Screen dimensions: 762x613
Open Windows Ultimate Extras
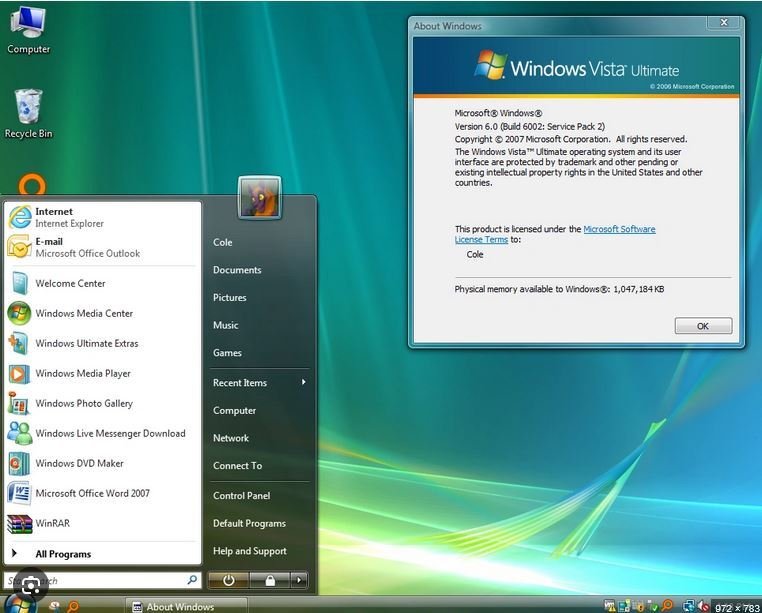click(x=103, y=344)
